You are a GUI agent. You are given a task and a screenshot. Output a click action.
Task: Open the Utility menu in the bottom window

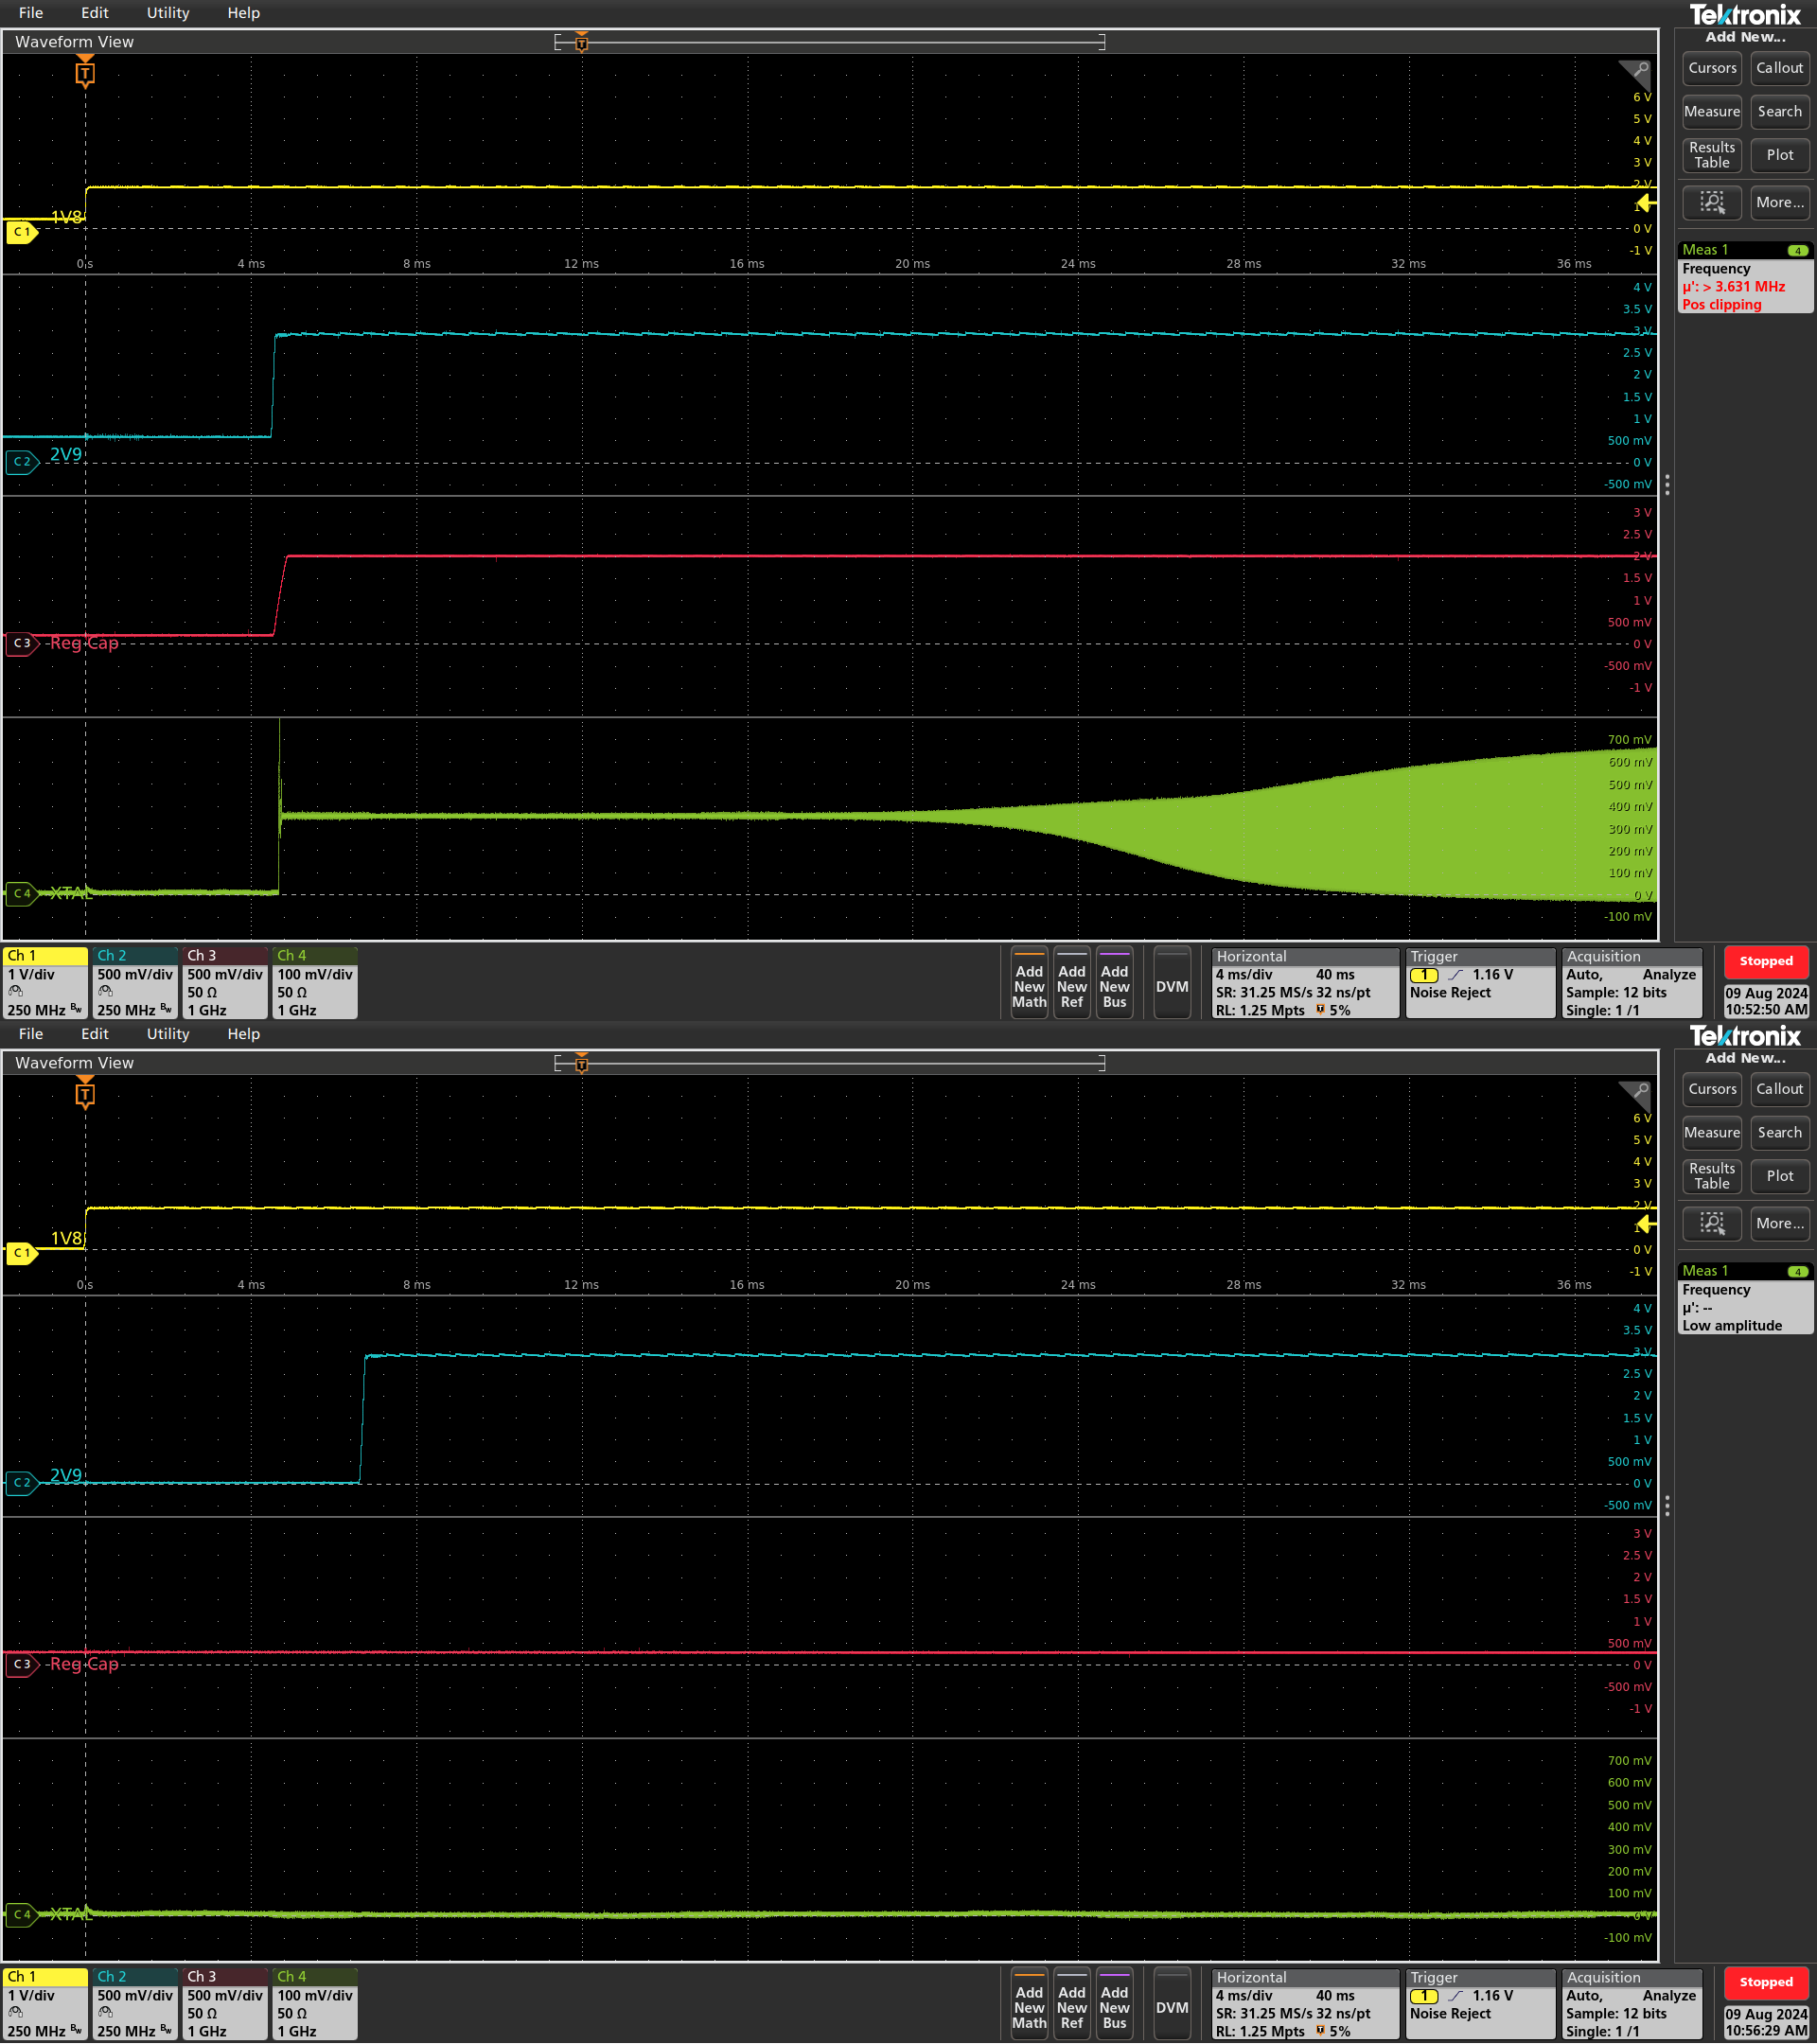(x=167, y=1034)
